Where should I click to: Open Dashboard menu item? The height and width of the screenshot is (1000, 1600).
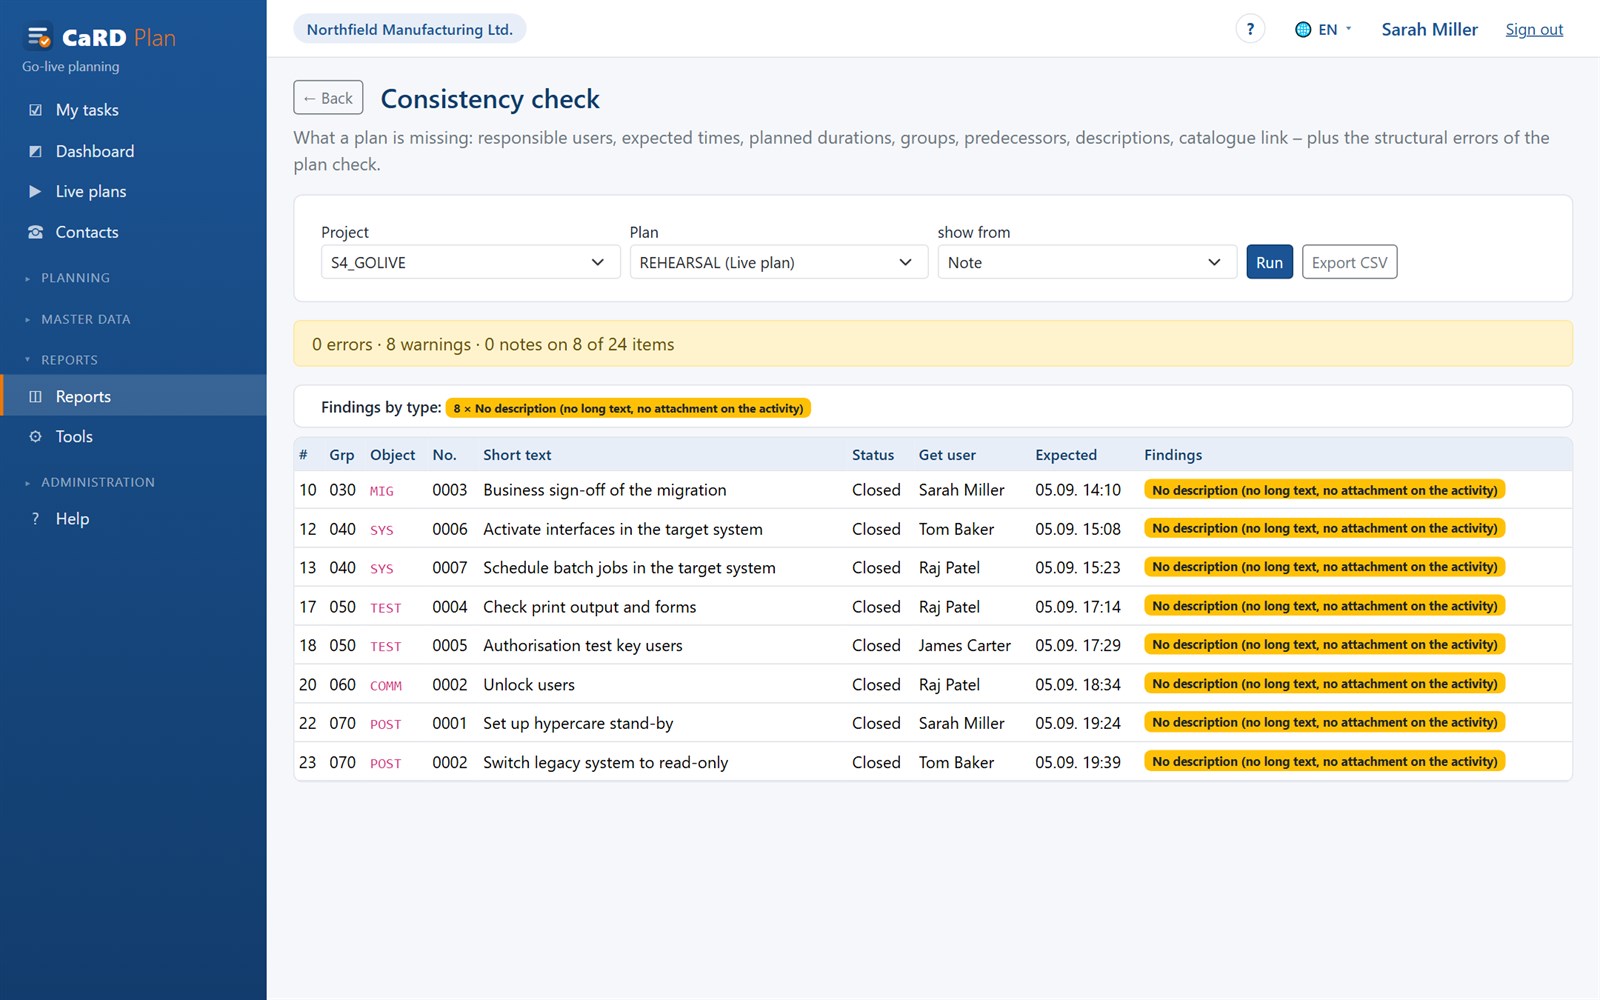point(133,151)
